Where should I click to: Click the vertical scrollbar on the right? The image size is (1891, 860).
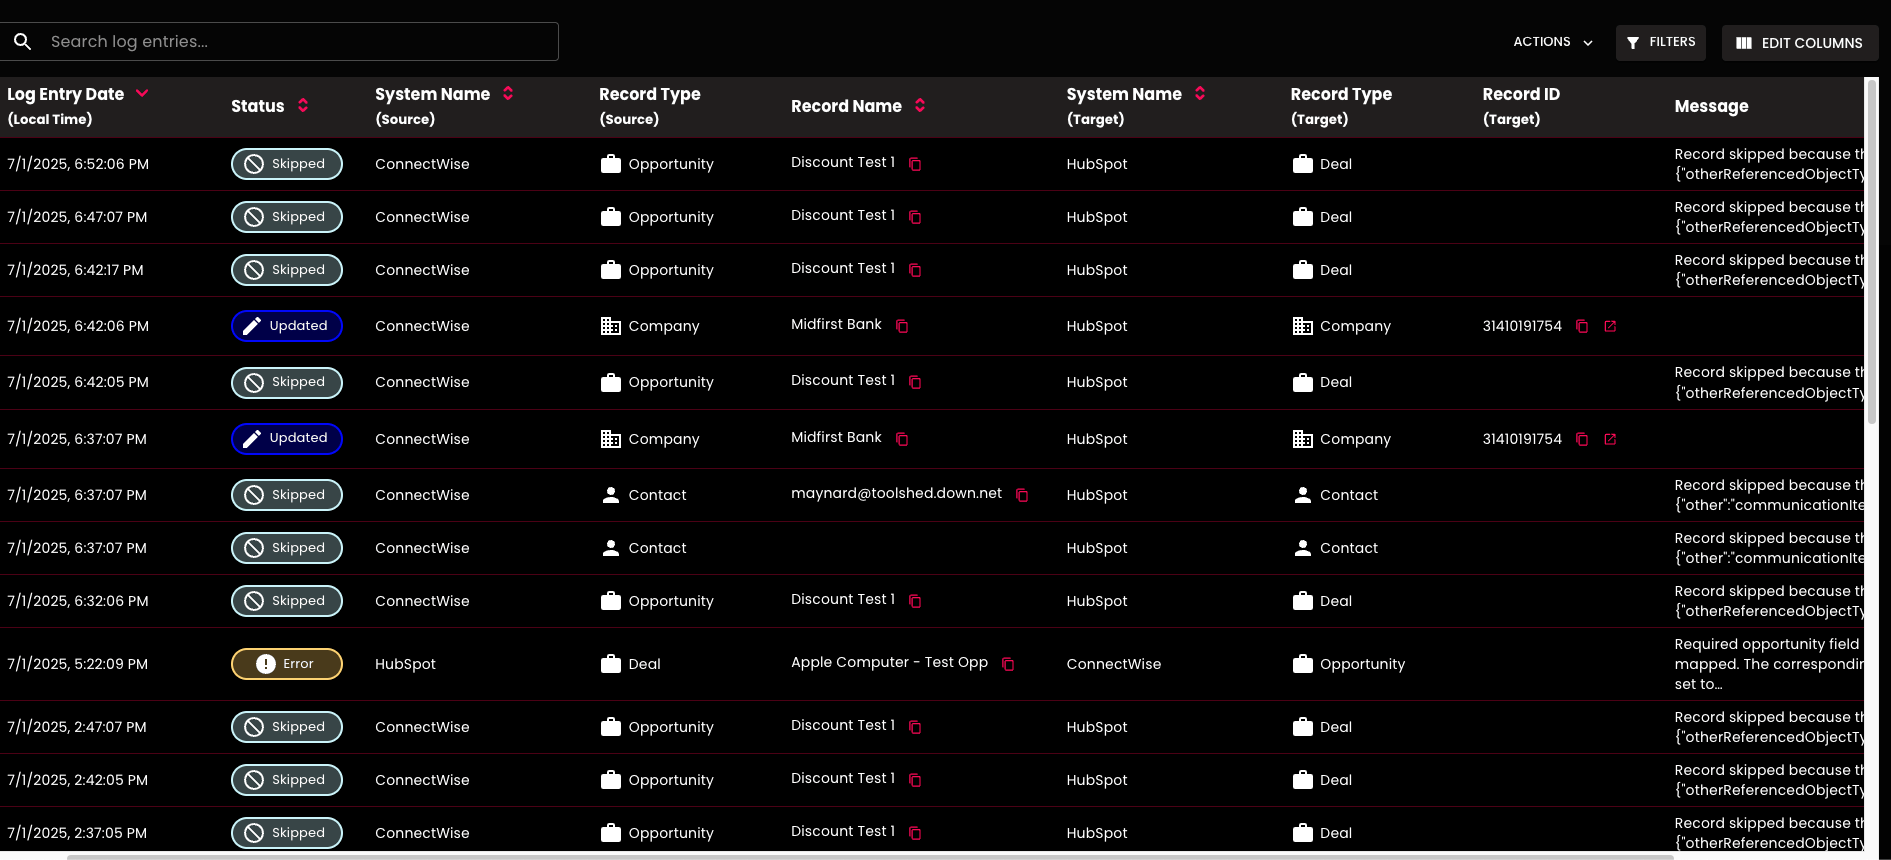click(1871, 252)
